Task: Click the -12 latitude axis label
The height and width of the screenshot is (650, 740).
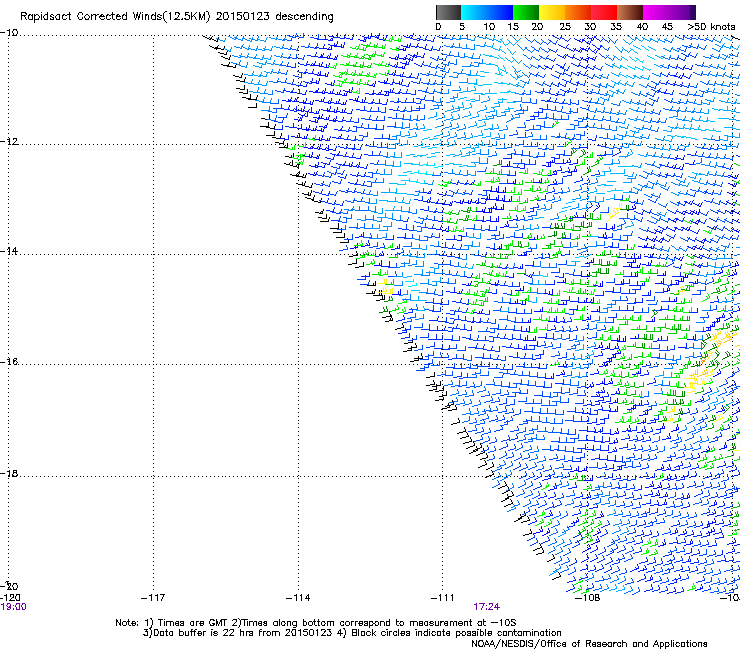Action: point(9,142)
